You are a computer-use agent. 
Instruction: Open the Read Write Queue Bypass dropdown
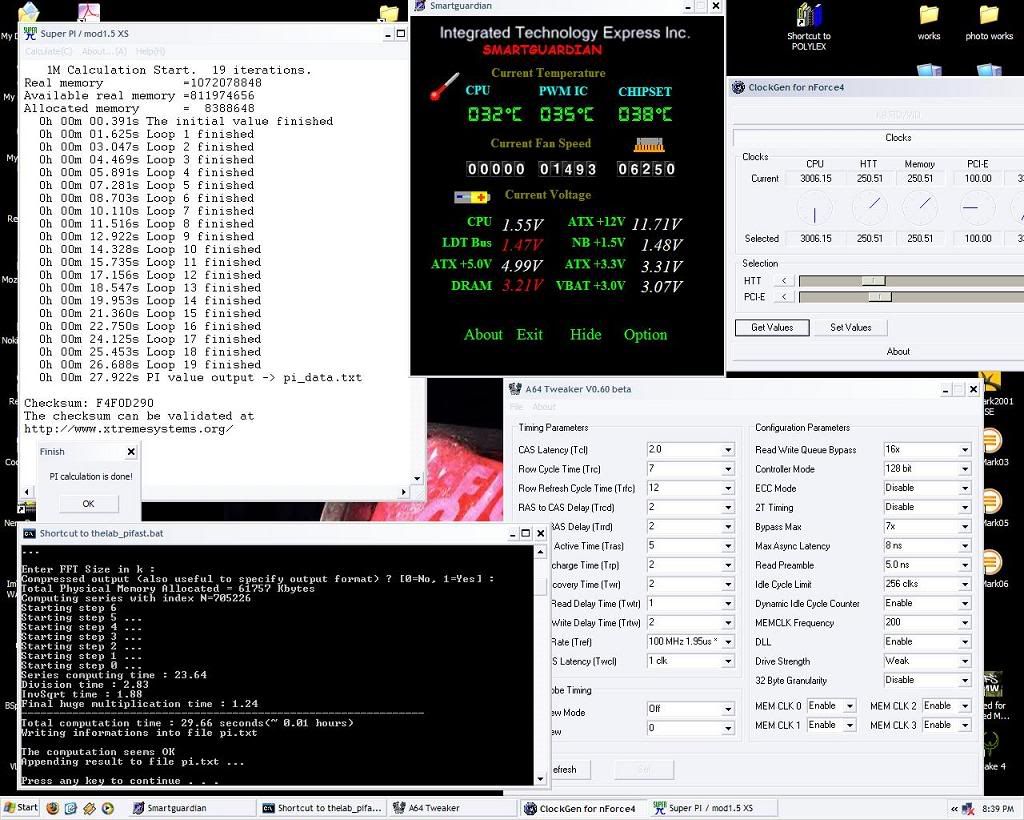(965, 450)
